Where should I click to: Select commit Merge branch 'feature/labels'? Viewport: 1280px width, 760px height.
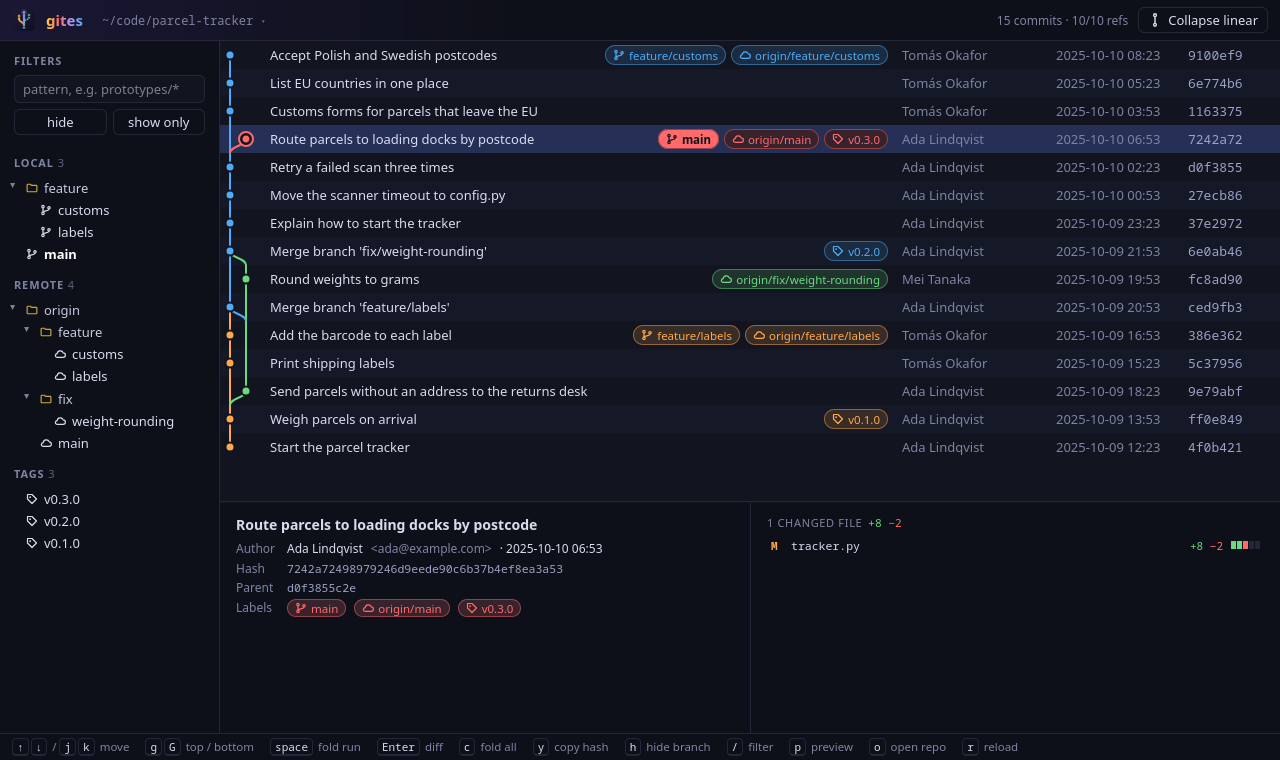point(750,307)
